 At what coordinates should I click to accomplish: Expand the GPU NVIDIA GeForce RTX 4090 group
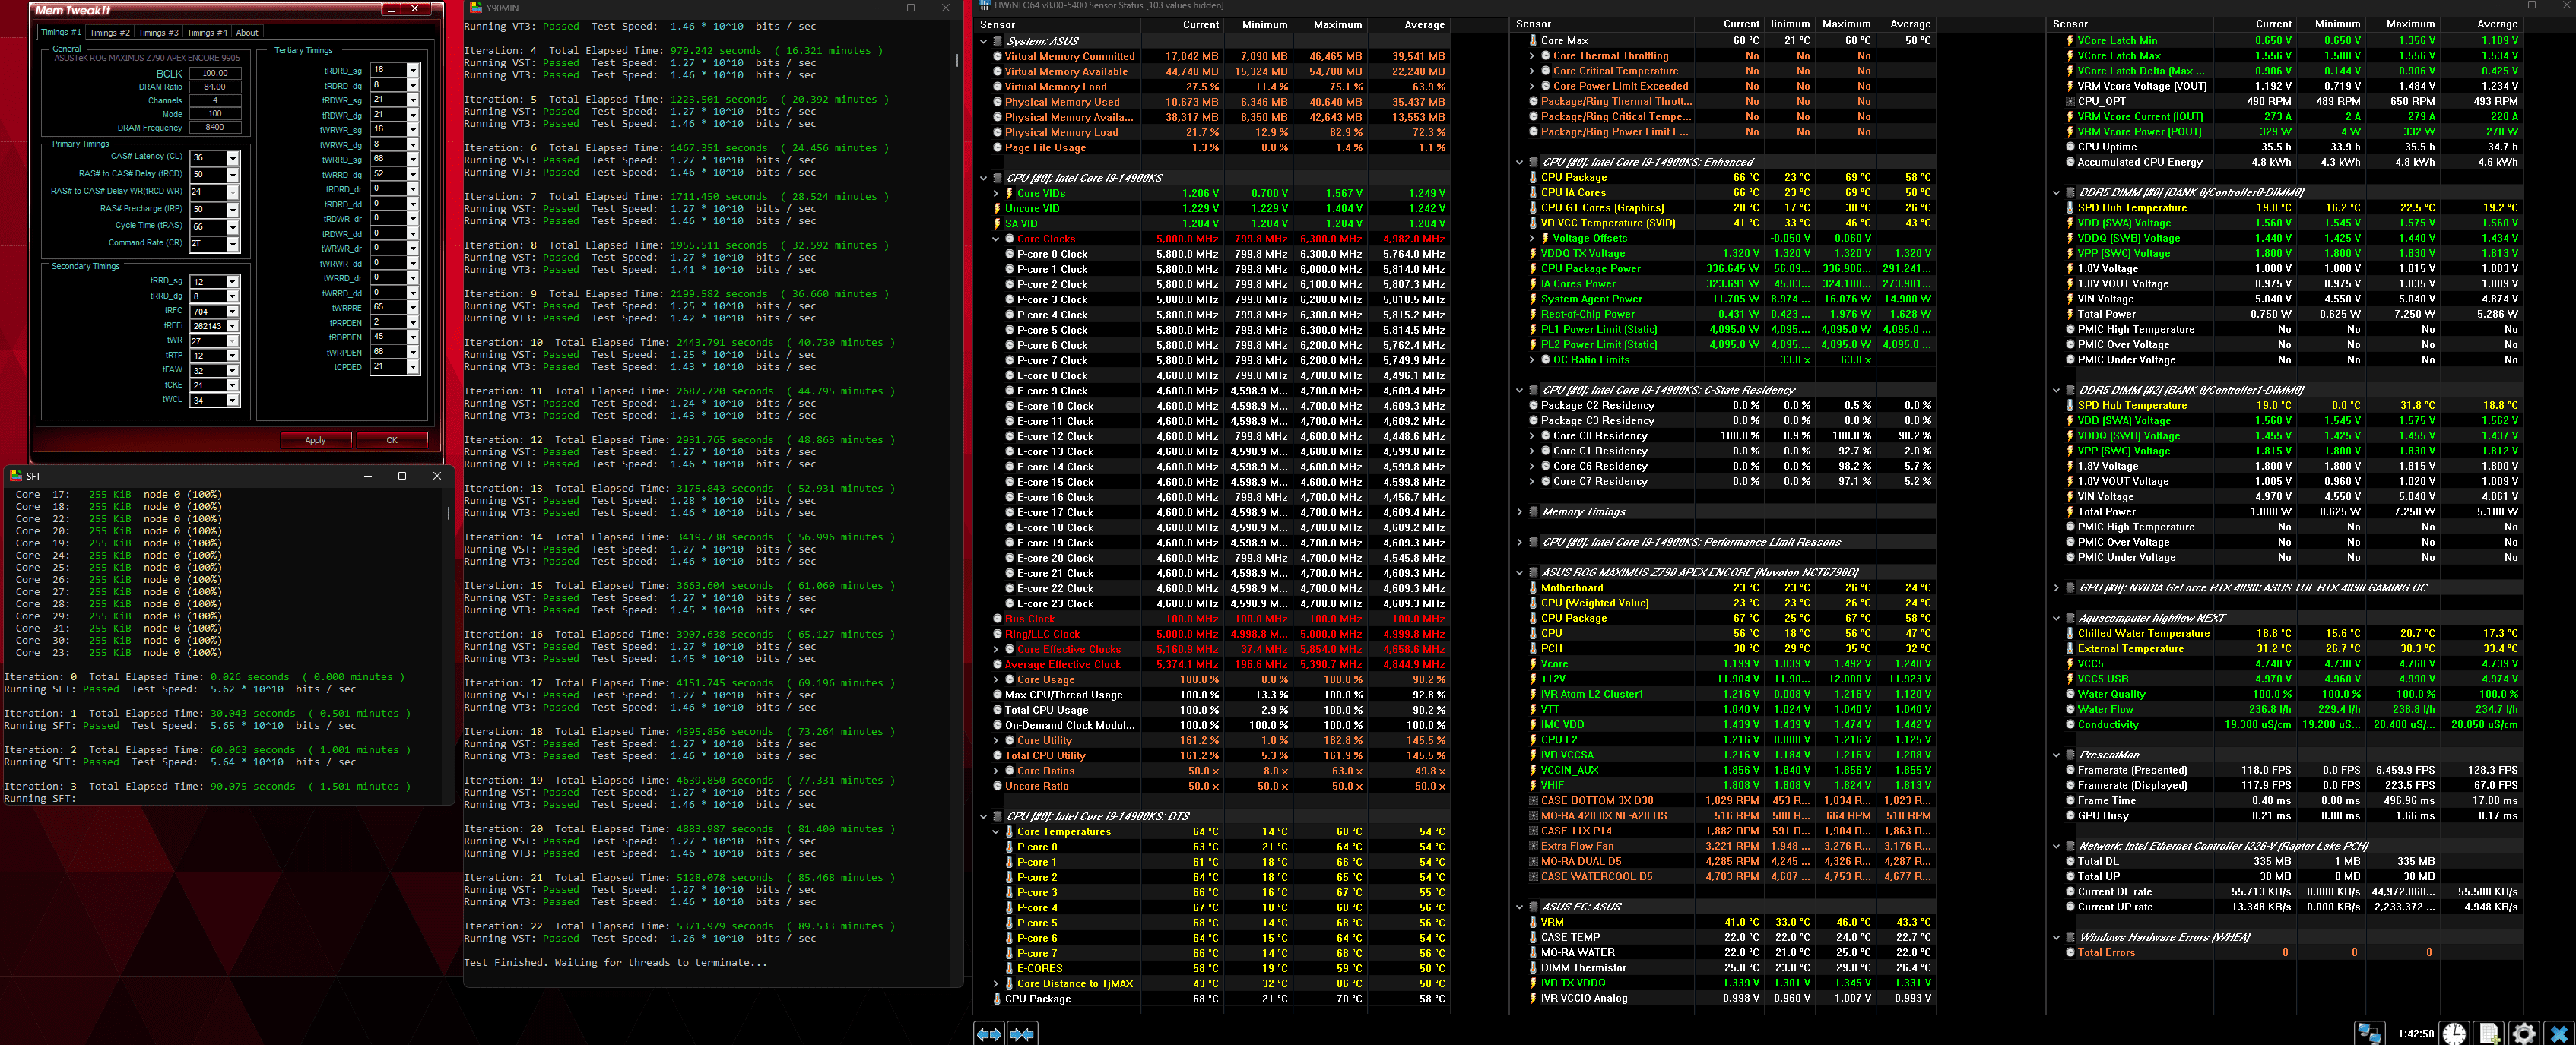[x=2056, y=588]
